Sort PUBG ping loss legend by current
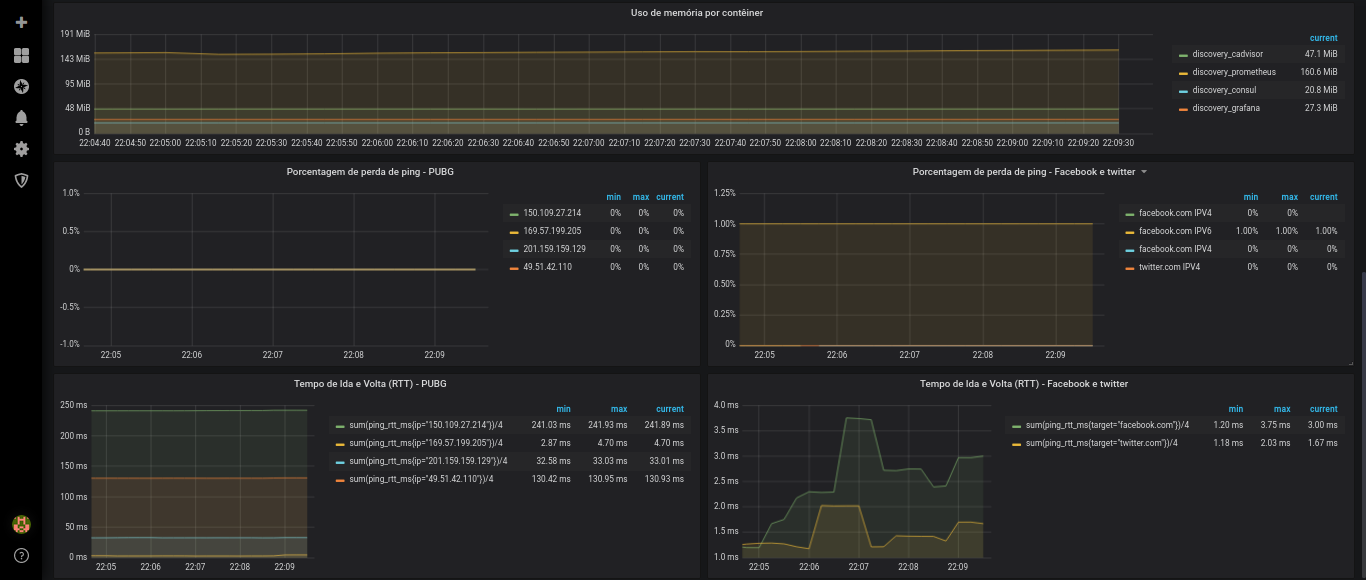The width and height of the screenshot is (1366, 580). point(670,197)
